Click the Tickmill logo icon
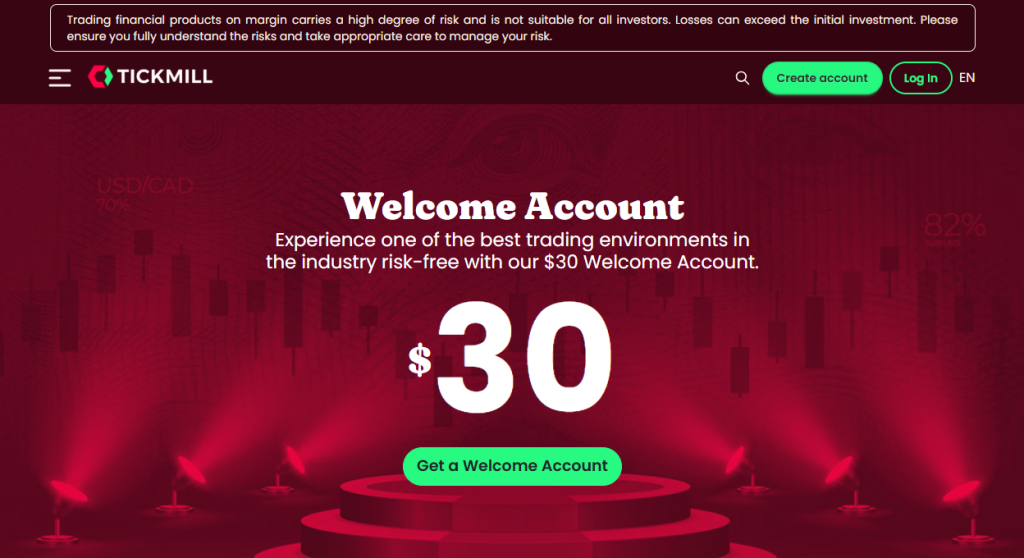 (x=101, y=76)
